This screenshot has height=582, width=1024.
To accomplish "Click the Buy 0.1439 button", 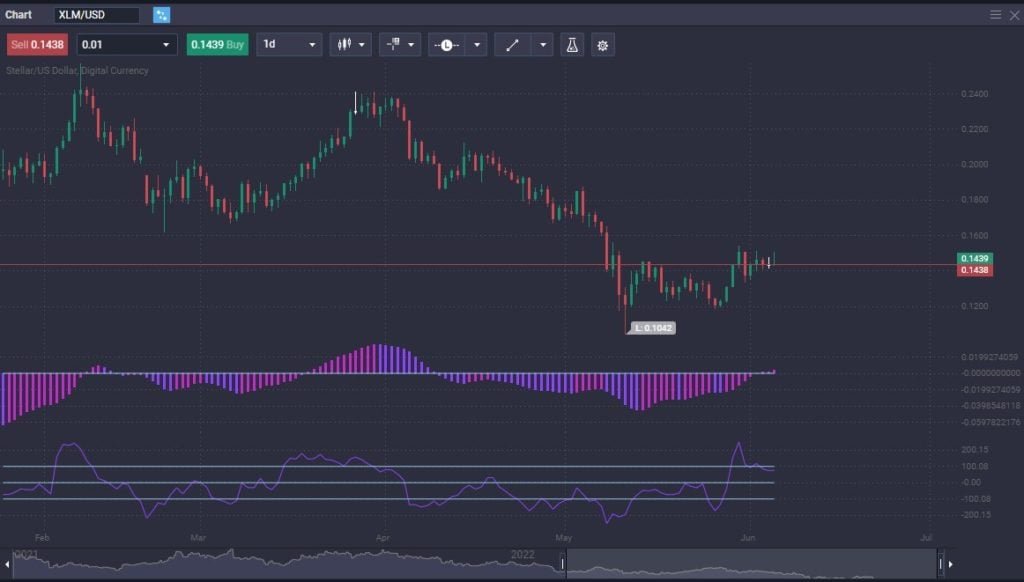I will click(x=216, y=44).
